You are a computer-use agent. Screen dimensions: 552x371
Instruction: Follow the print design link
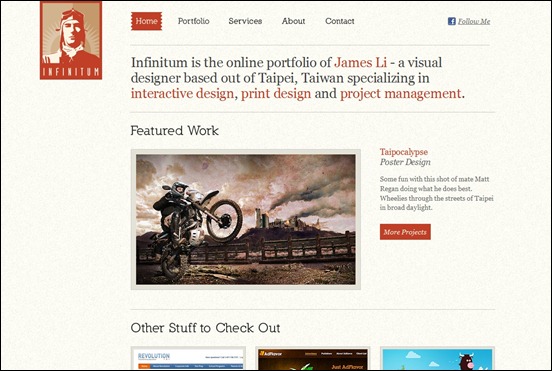coord(276,94)
